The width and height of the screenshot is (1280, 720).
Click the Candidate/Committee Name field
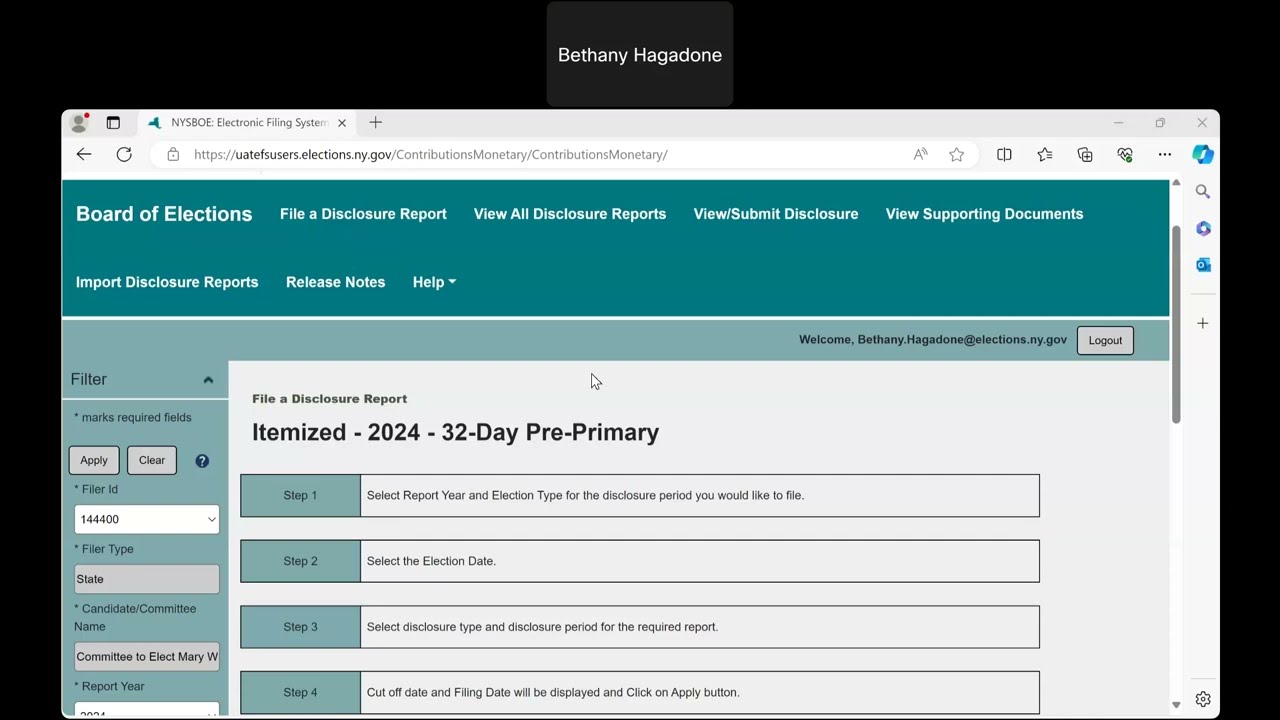pos(147,657)
